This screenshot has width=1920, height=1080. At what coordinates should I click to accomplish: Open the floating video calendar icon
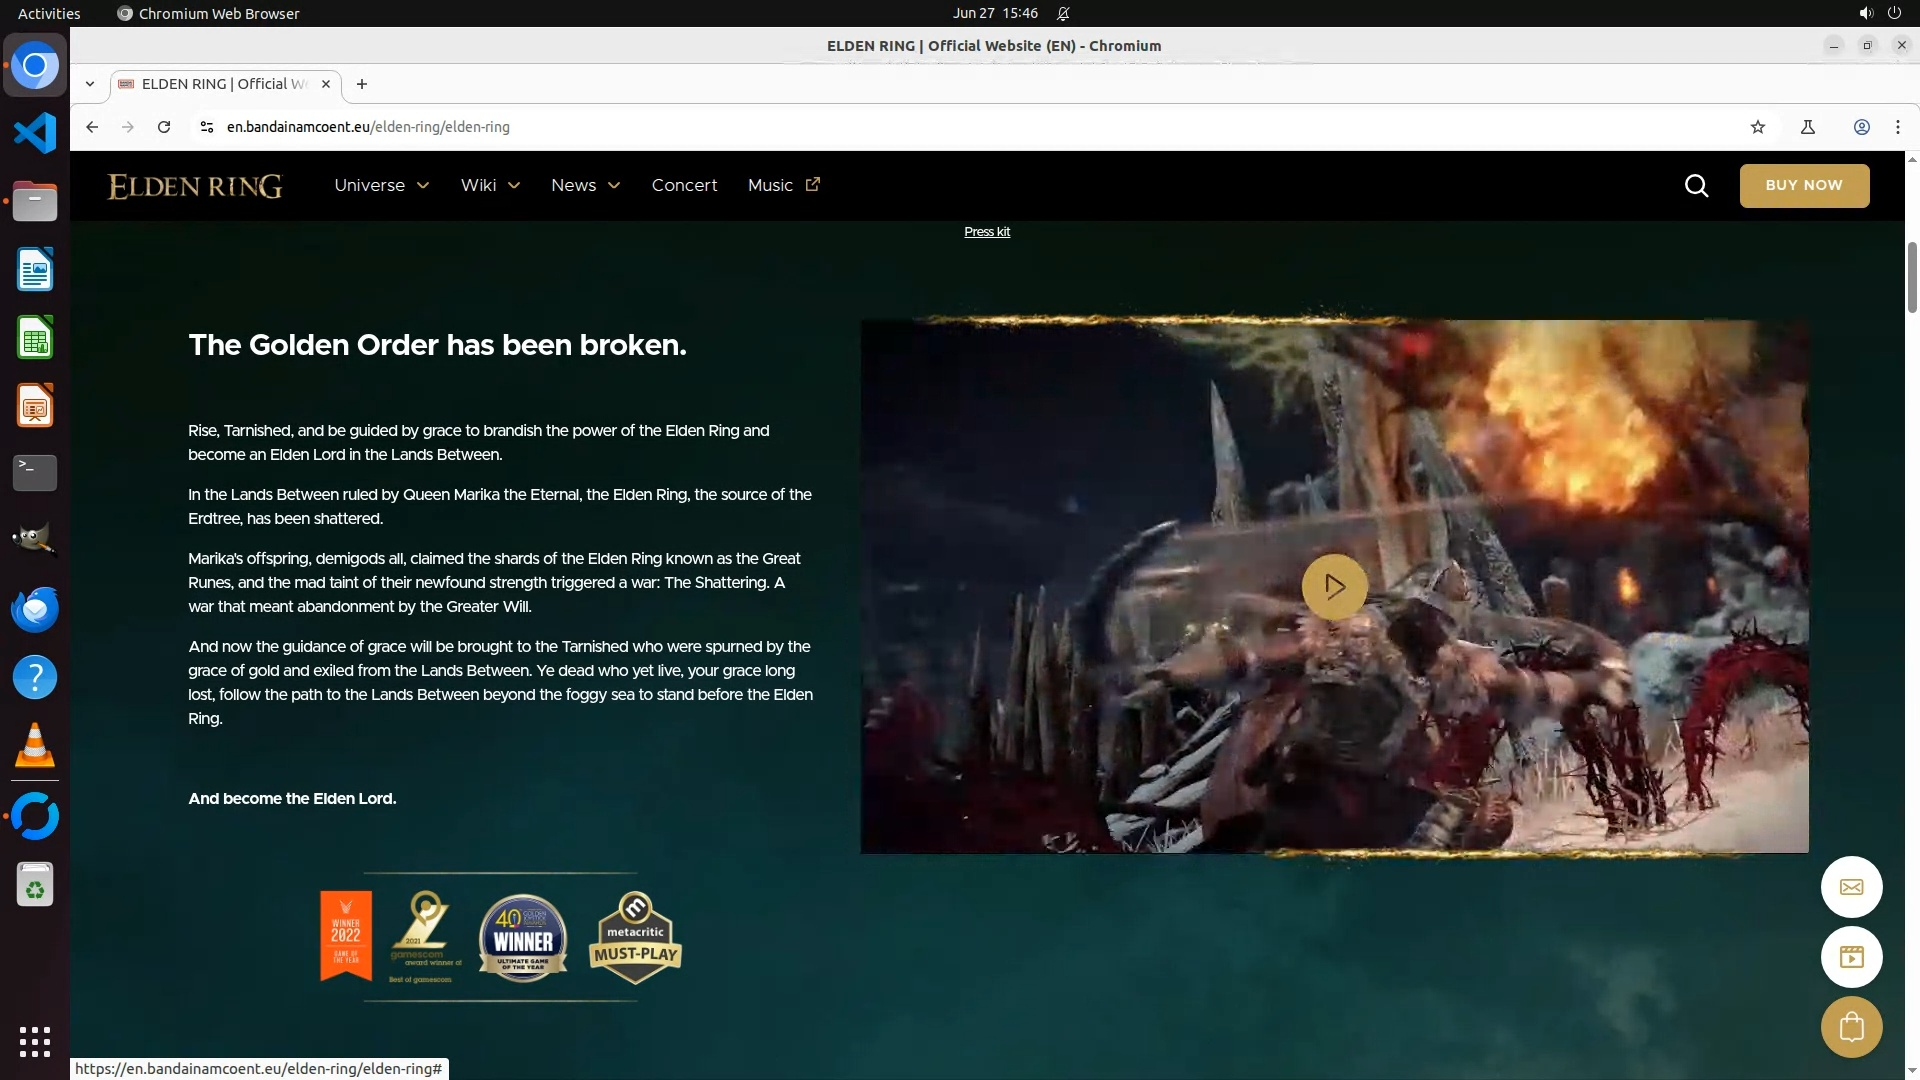tap(1851, 957)
